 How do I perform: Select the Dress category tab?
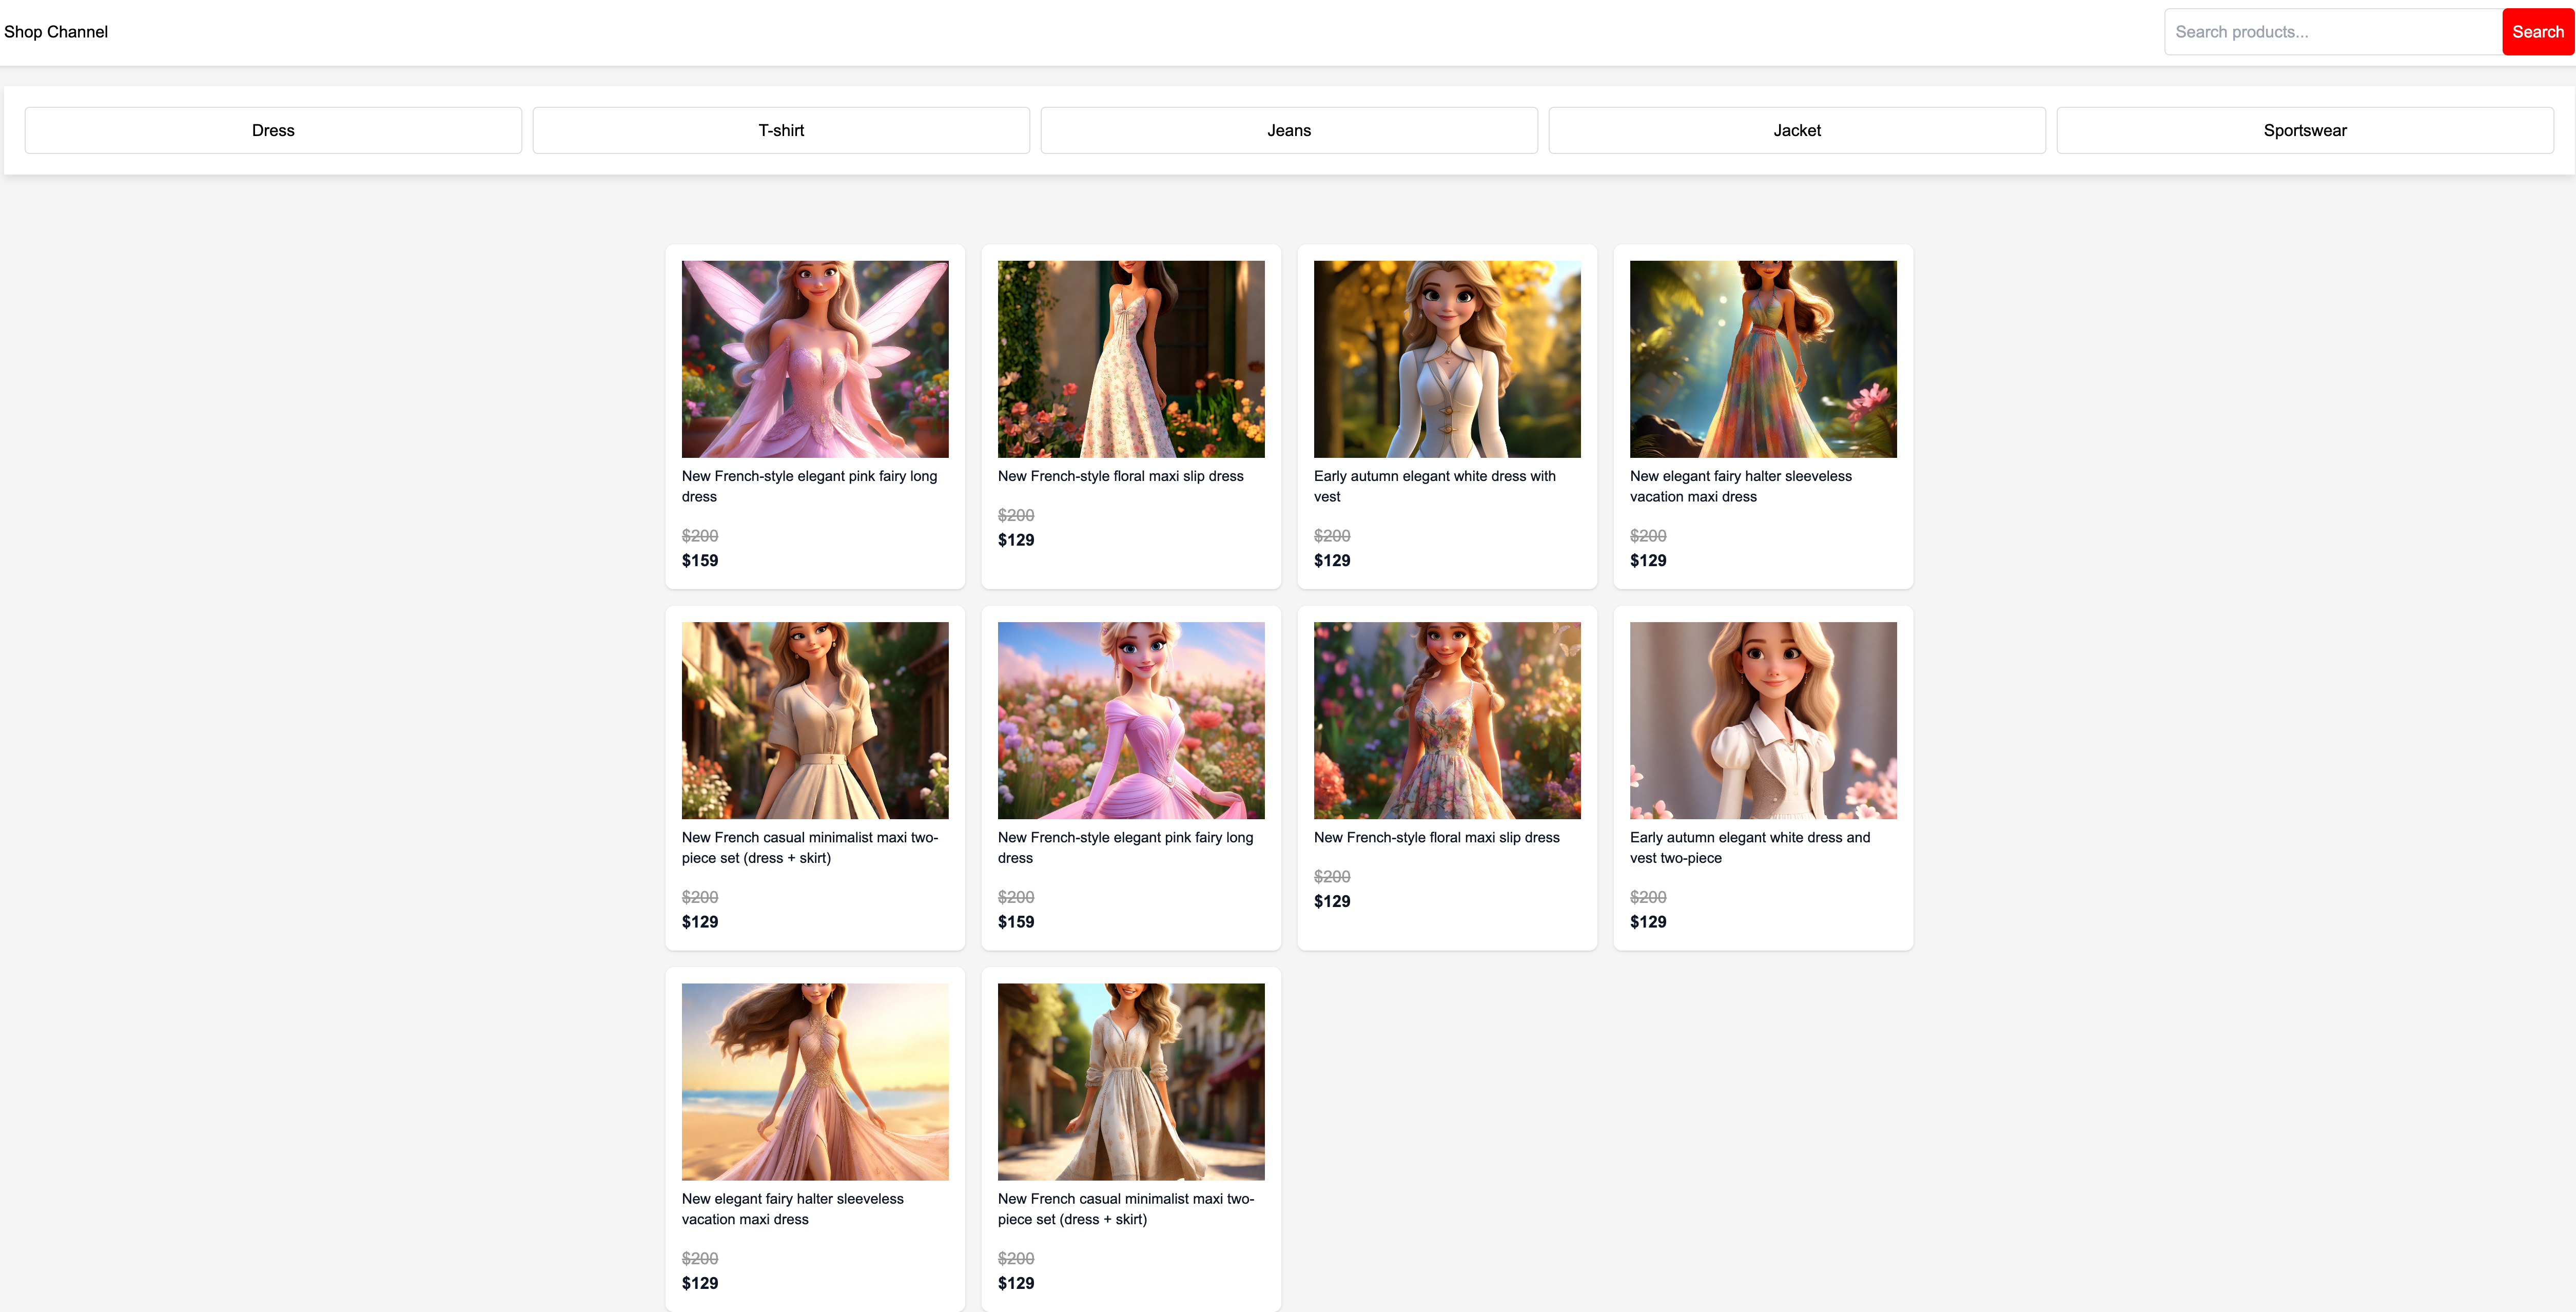tap(273, 130)
